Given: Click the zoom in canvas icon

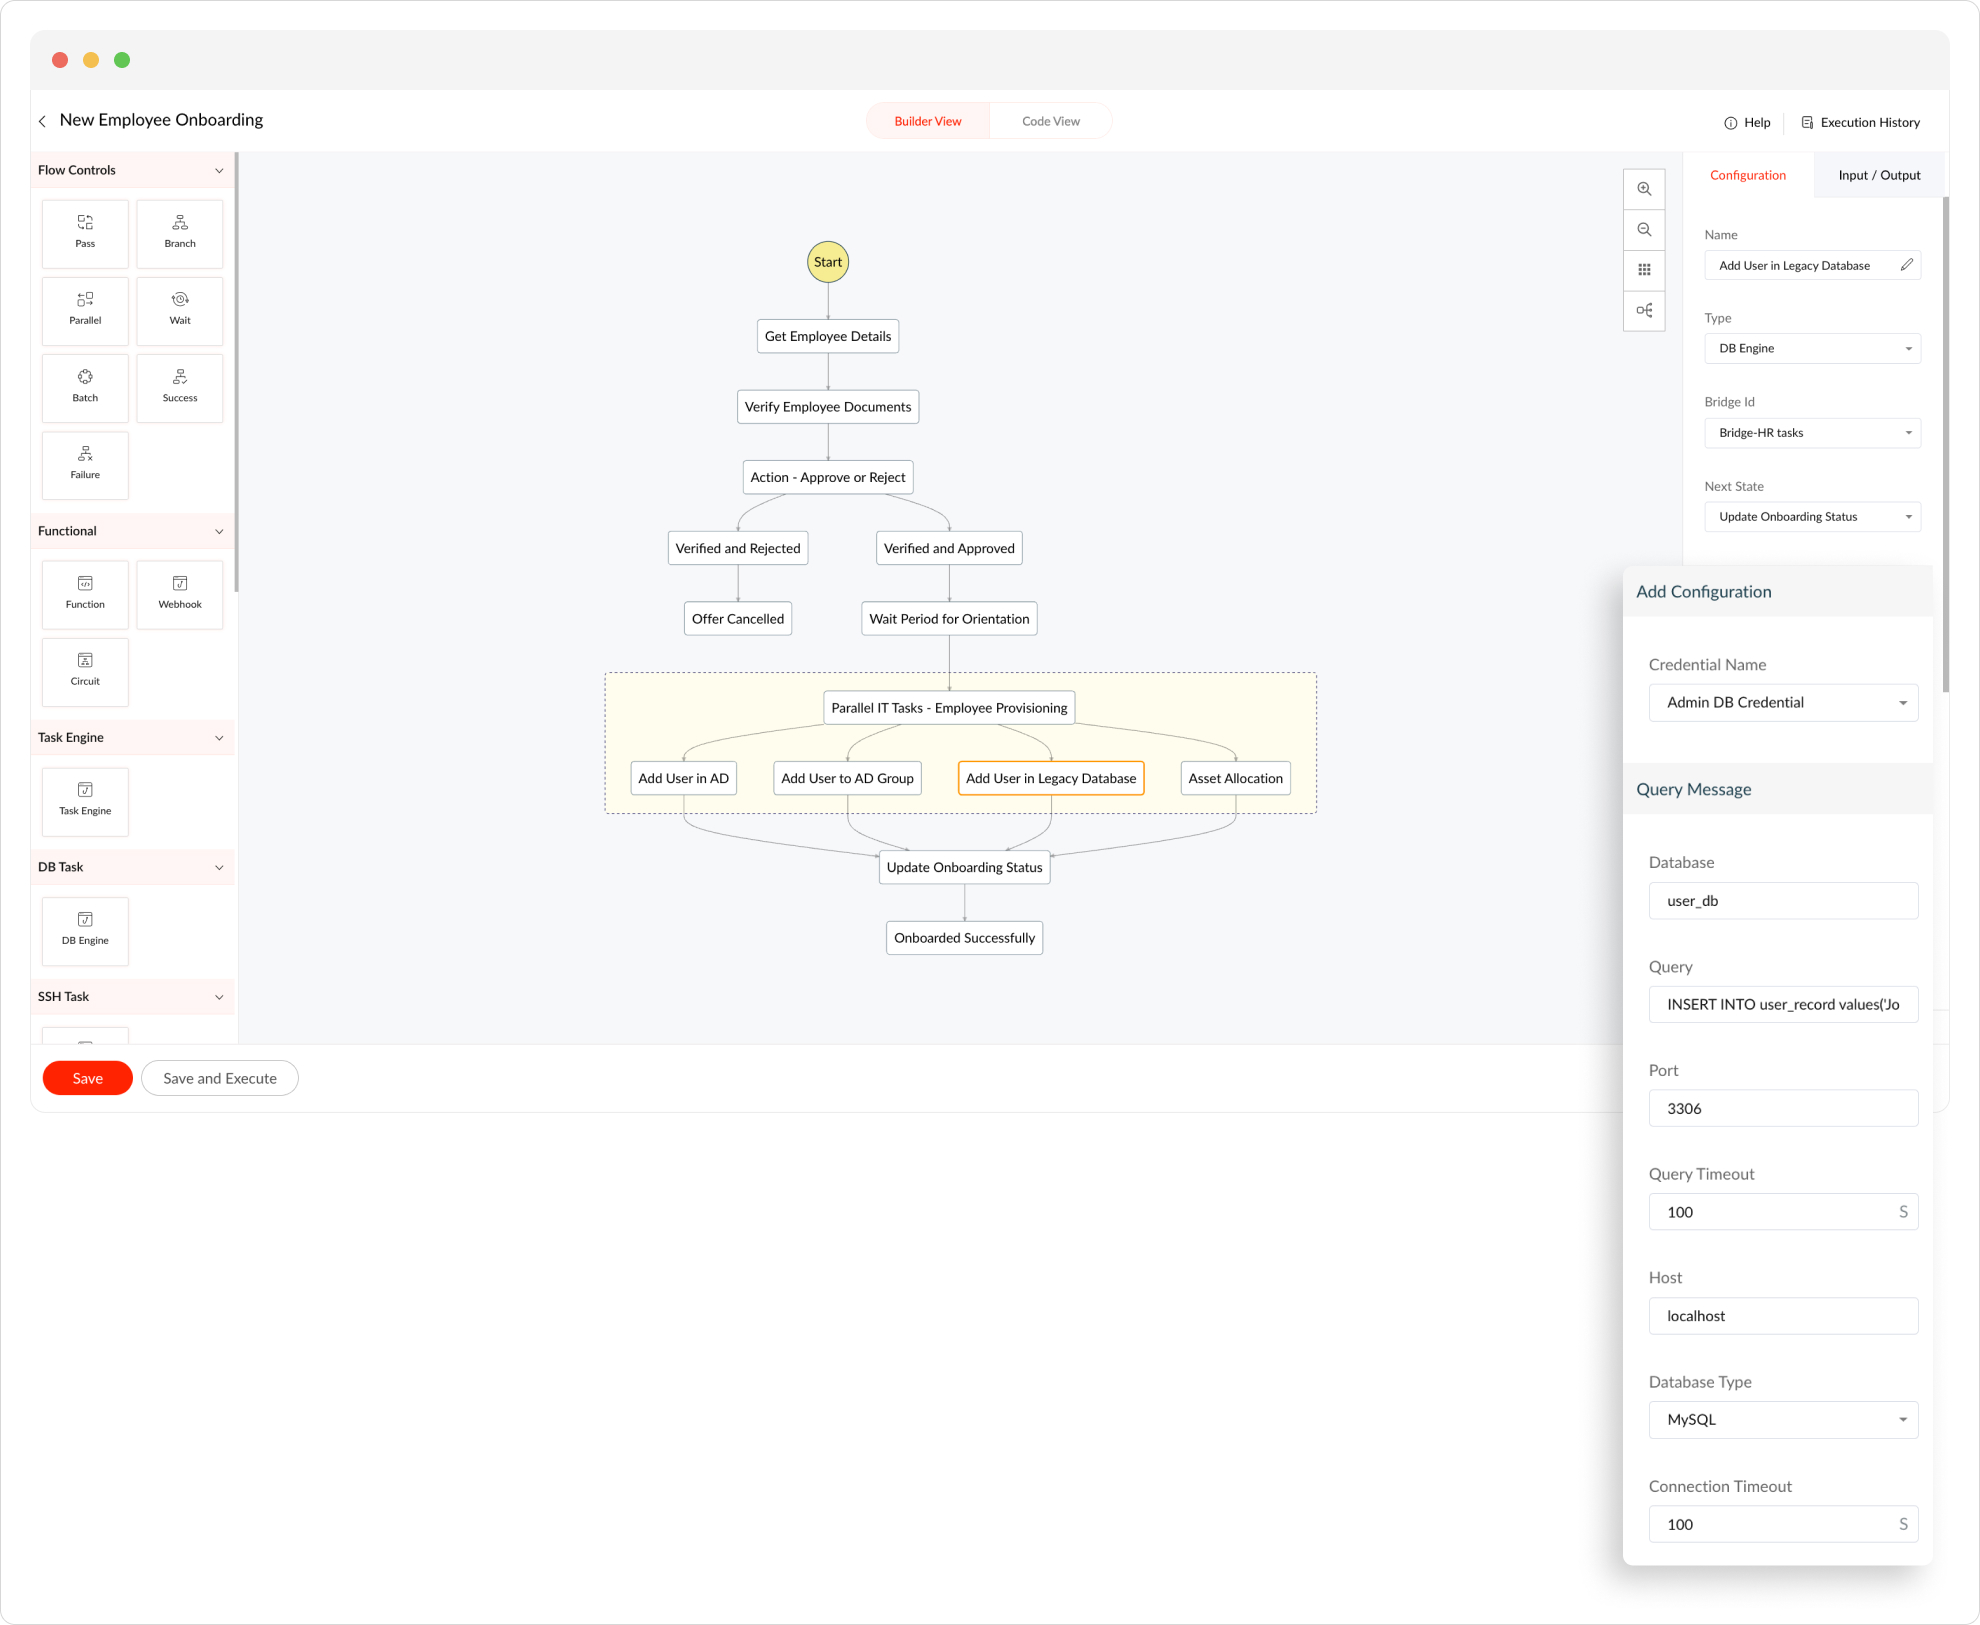Looking at the screenshot, I should (1644, 189).
